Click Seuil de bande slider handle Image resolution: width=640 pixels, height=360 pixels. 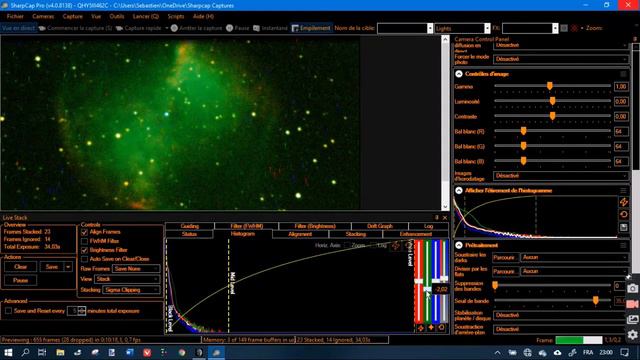coord(596,300)
